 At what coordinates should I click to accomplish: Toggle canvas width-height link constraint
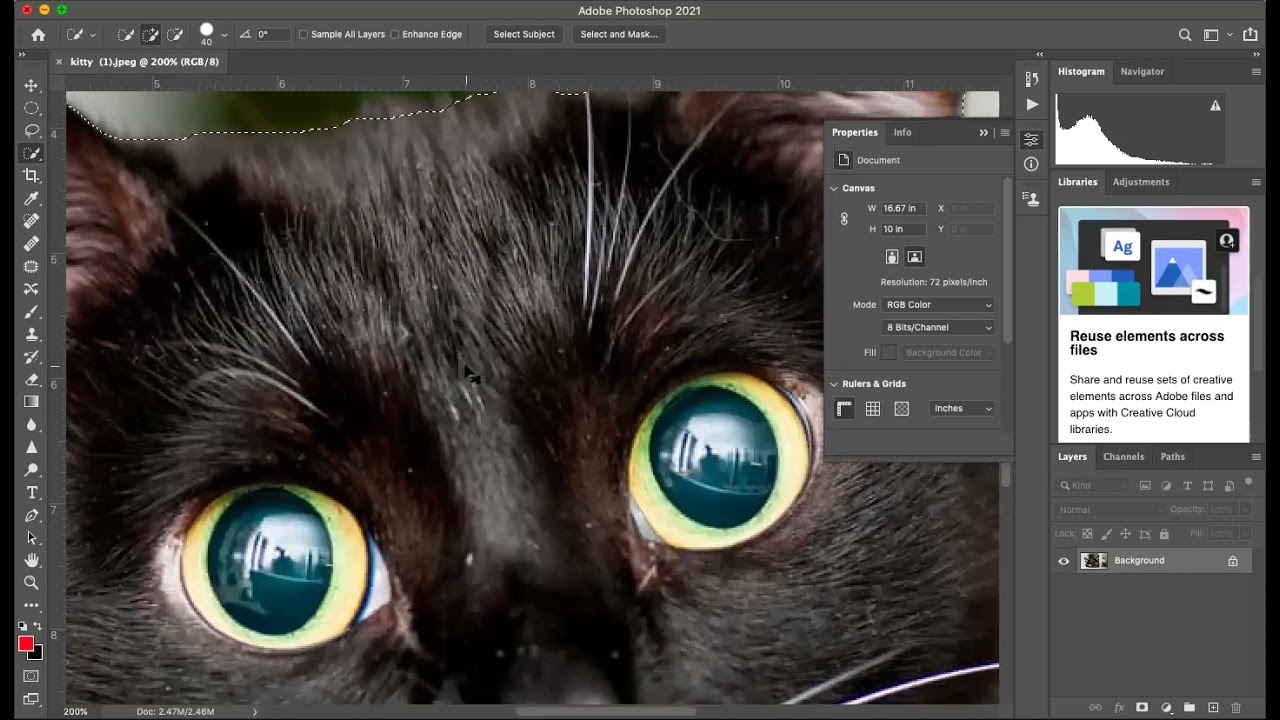point(844,219)
